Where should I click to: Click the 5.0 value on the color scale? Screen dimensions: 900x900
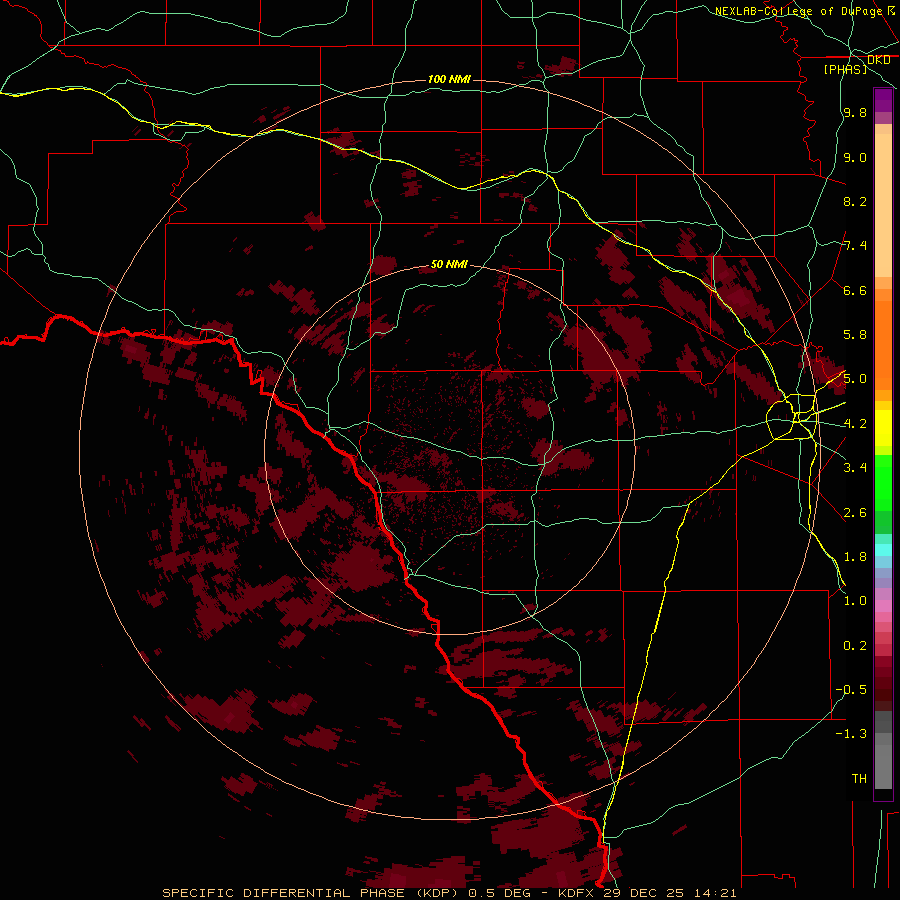click(x=855, y=379)
